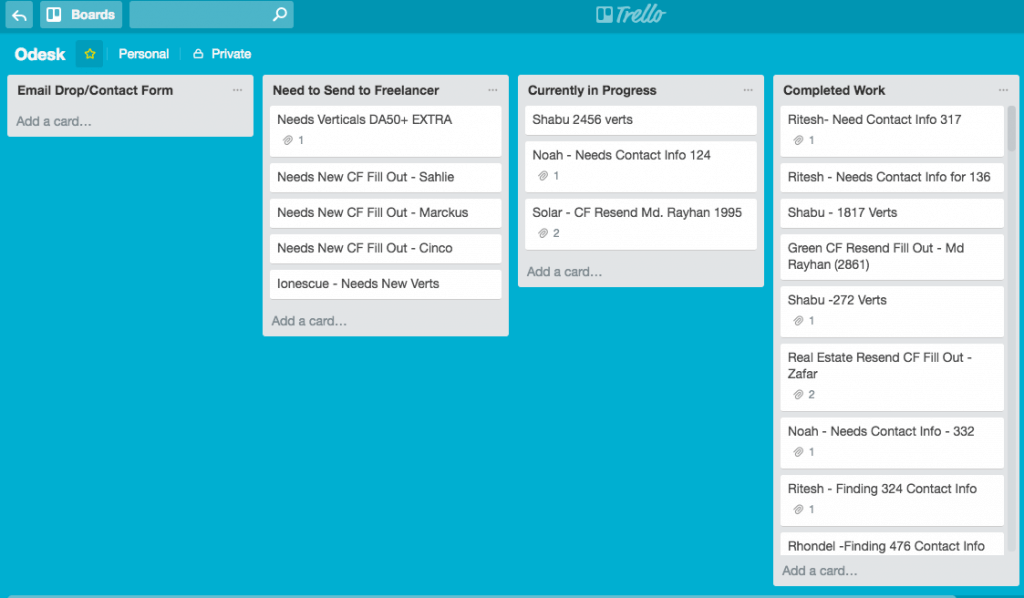Add a card to Email Drop/Contact Form
Viewport: 1024px width, 598px height.
point(54,121)
